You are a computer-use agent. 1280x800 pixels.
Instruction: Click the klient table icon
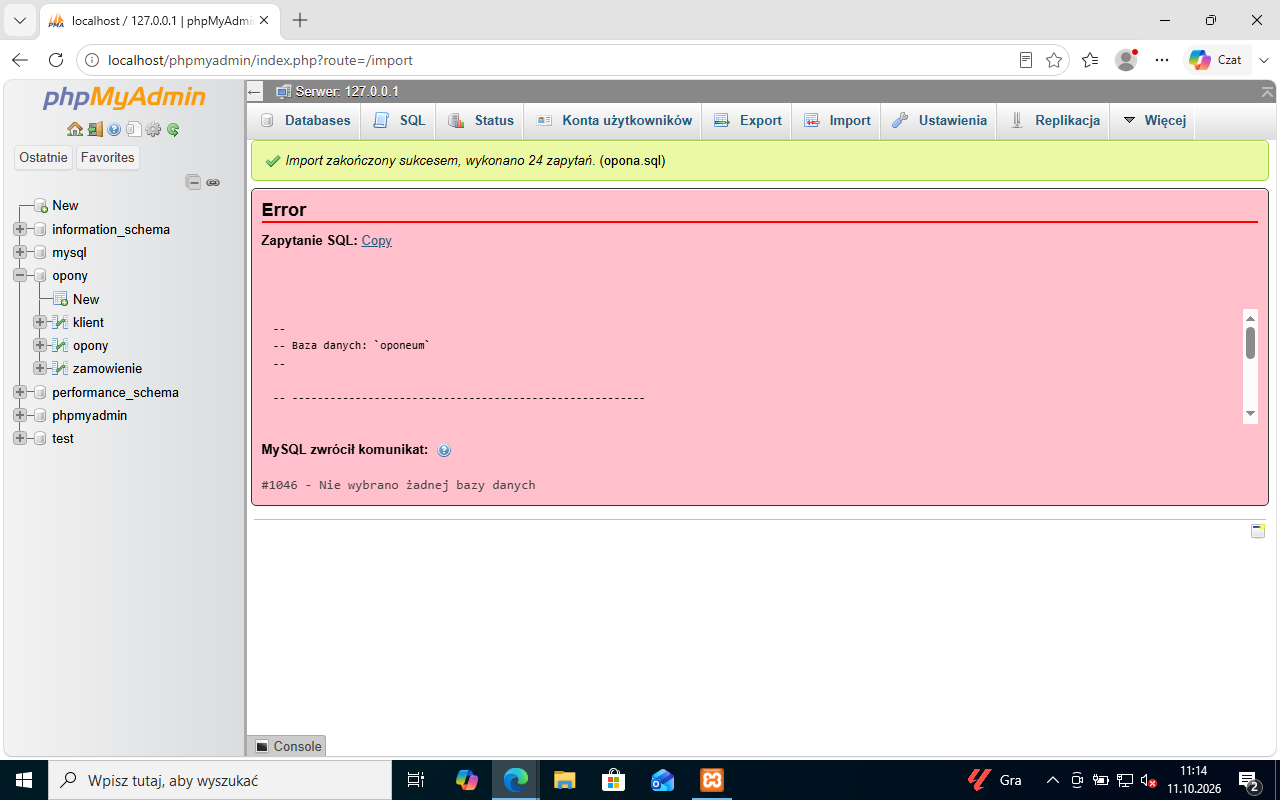coord(60,322)
